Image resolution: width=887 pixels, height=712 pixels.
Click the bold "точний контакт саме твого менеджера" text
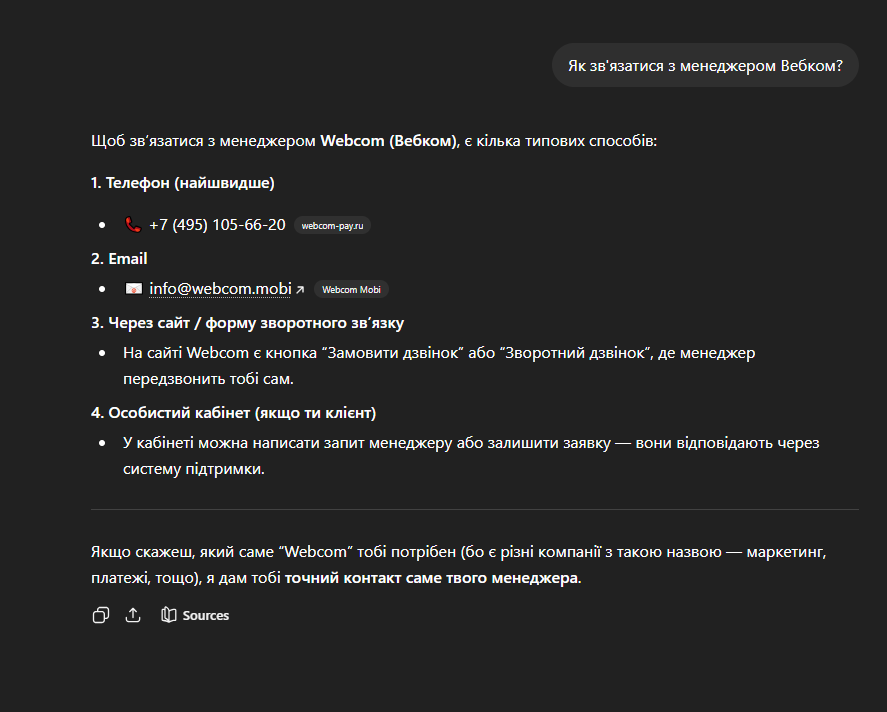(432, 578)
